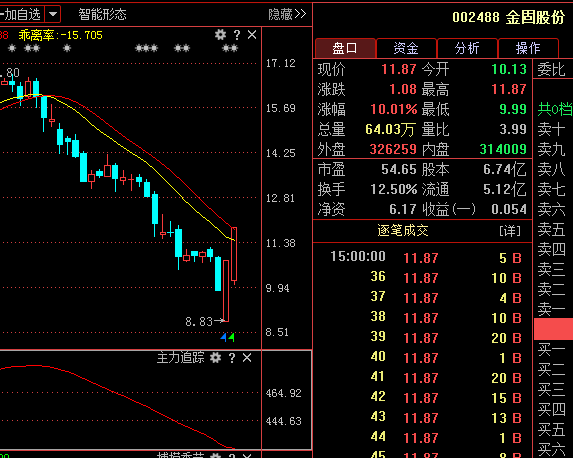Select the last red limit-up candlestick
The image size is (573, 458).
pyautogui.click(x=234, y=255)
